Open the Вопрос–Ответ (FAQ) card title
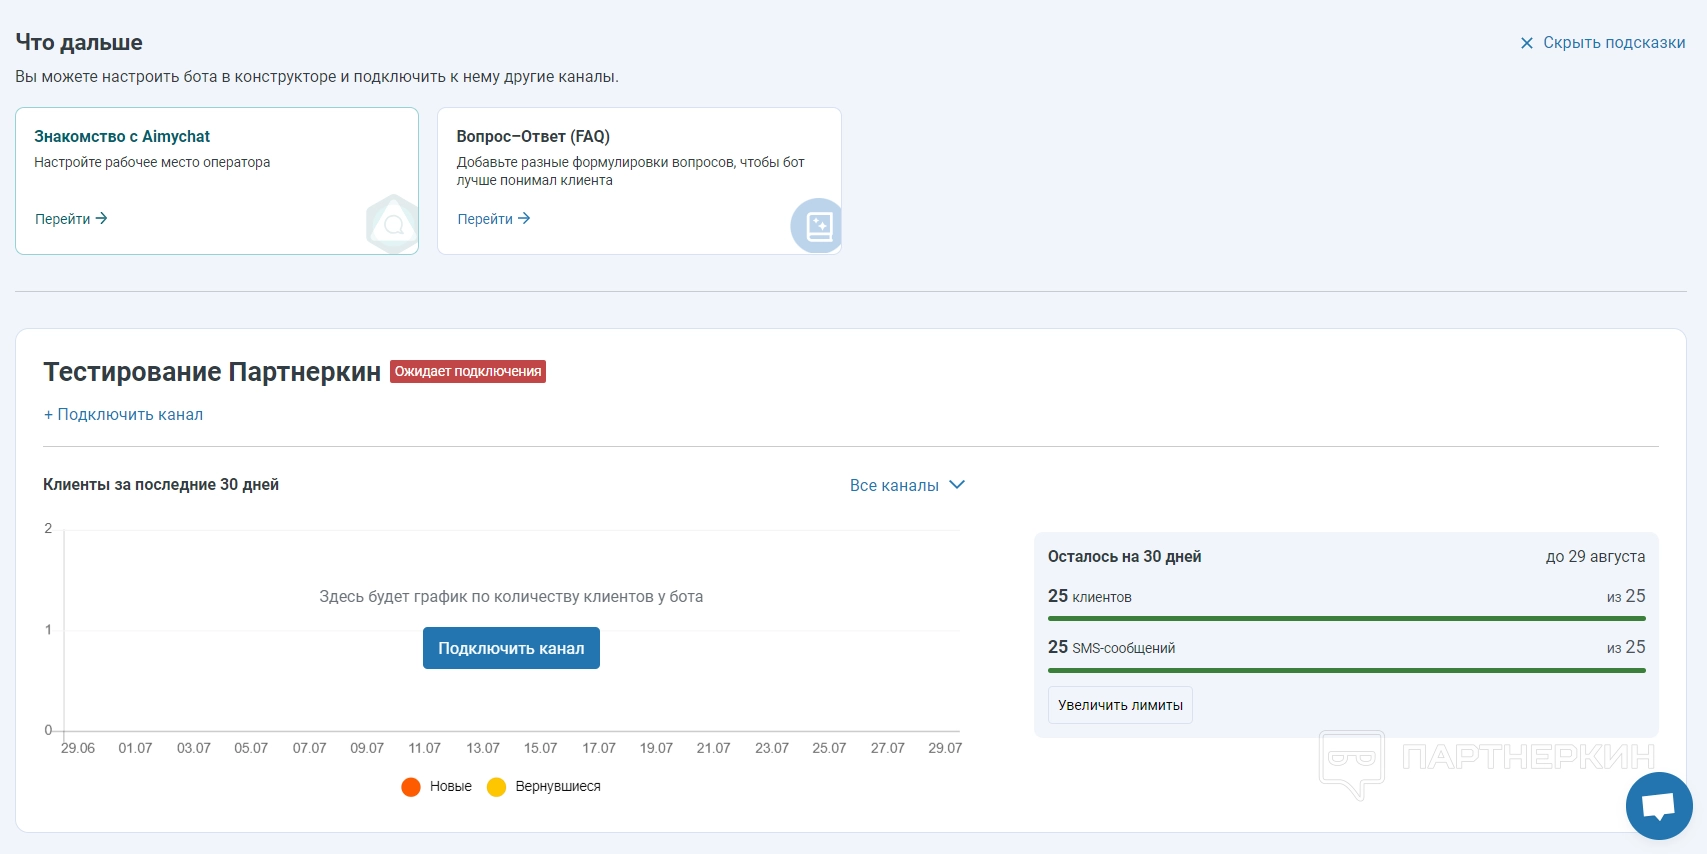Screen dimensions: 1707x854 click(533, 136)
